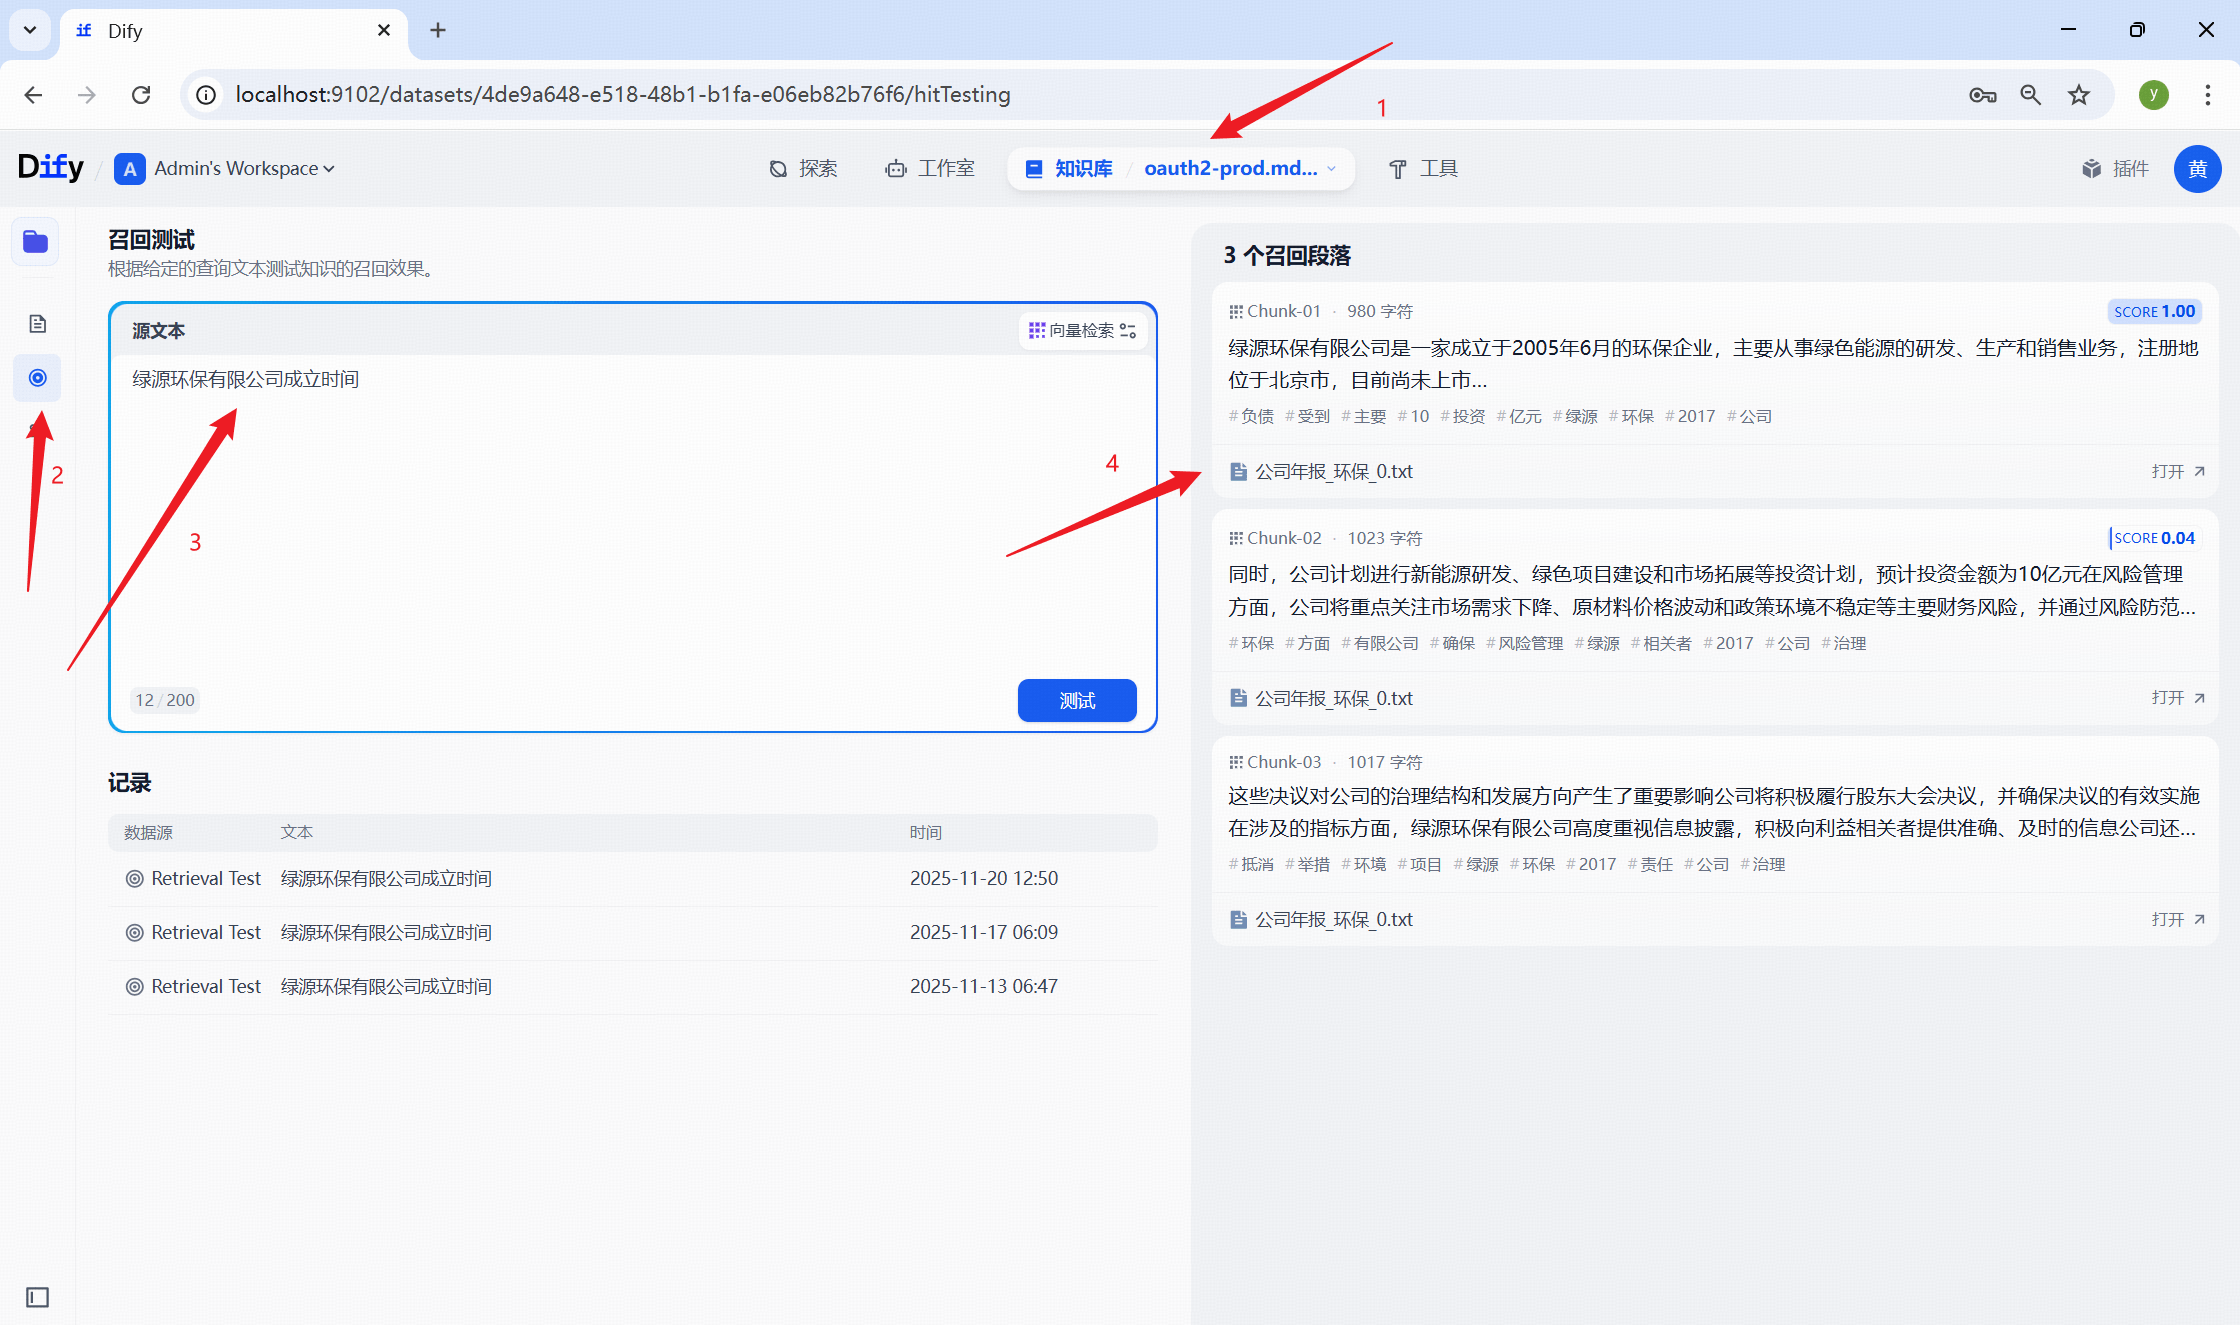This screenshot has width=2240, height=1325.
Task: Open the documents sidebar icon
Action: [37, 323]
